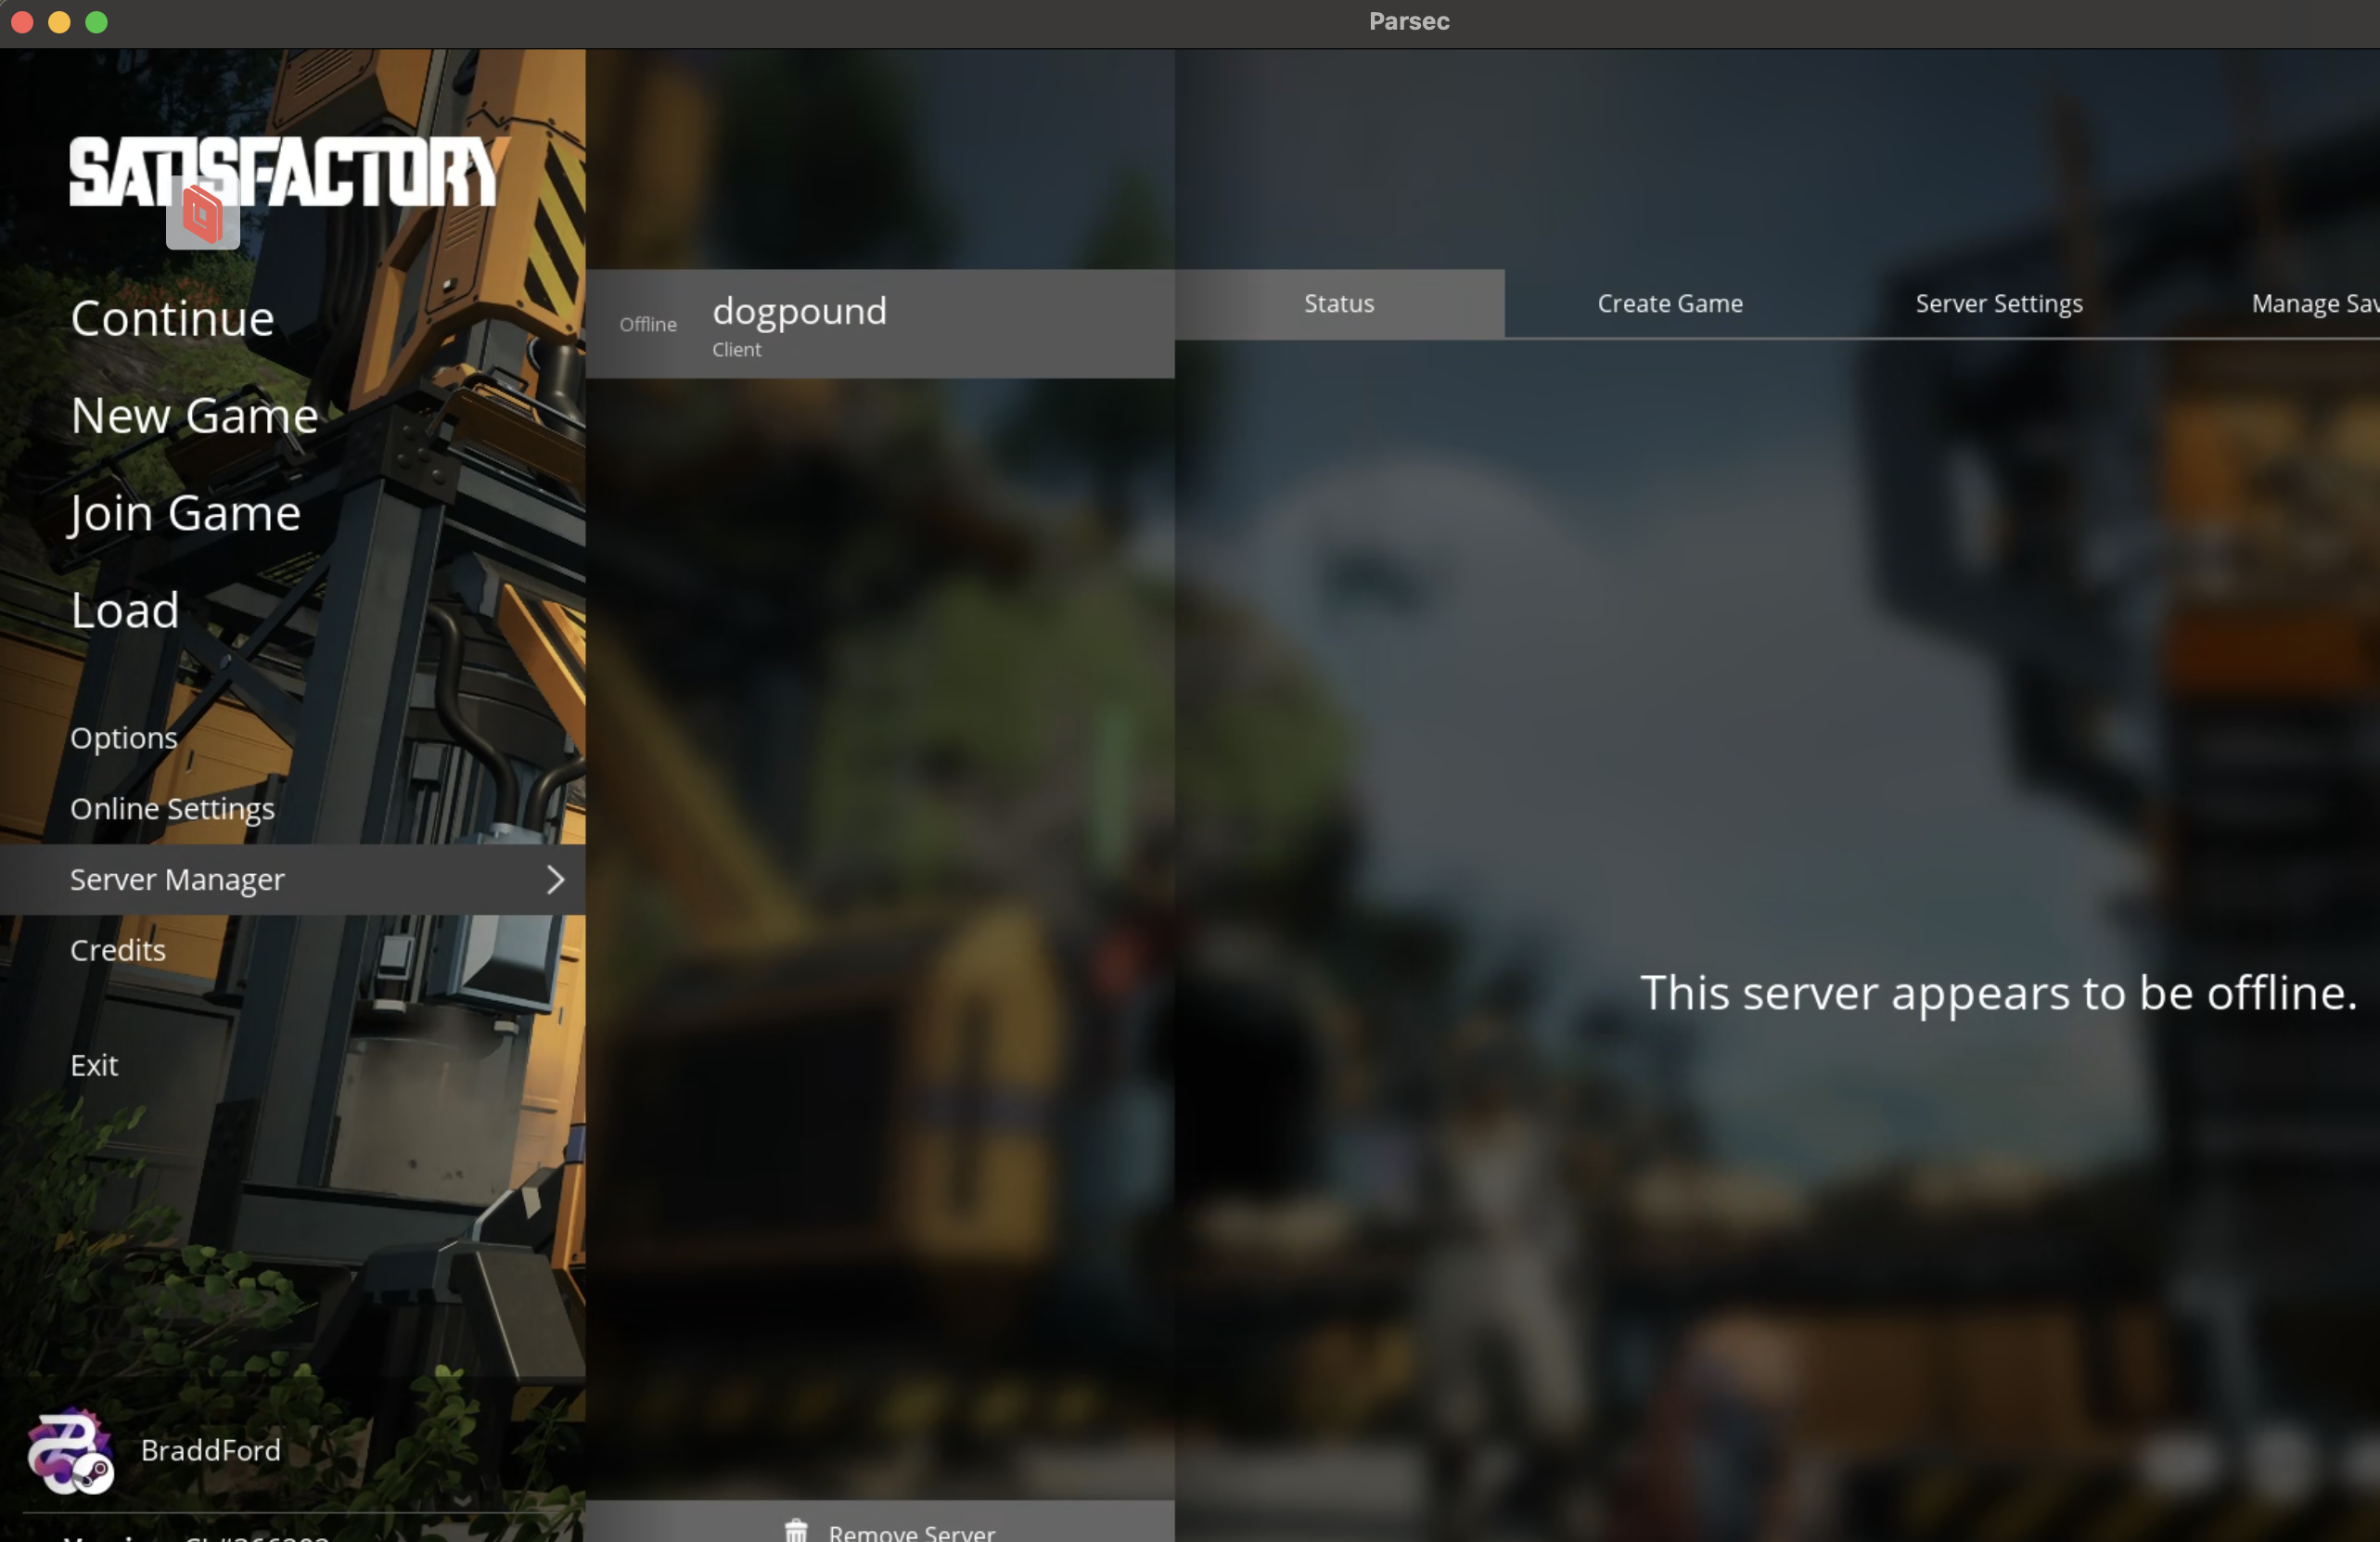
Task: Switch to the Create Game tab
Action: coord(1669,304)
